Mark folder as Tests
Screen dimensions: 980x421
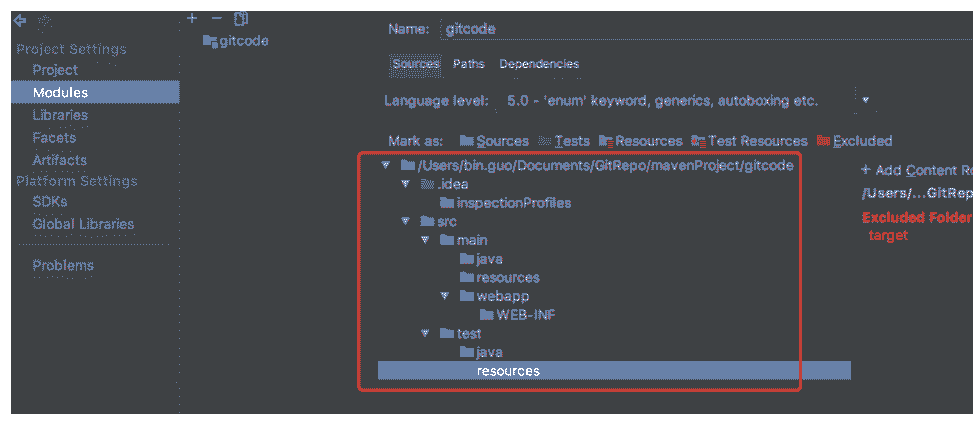pyautogui.click(x=564, y=141)
